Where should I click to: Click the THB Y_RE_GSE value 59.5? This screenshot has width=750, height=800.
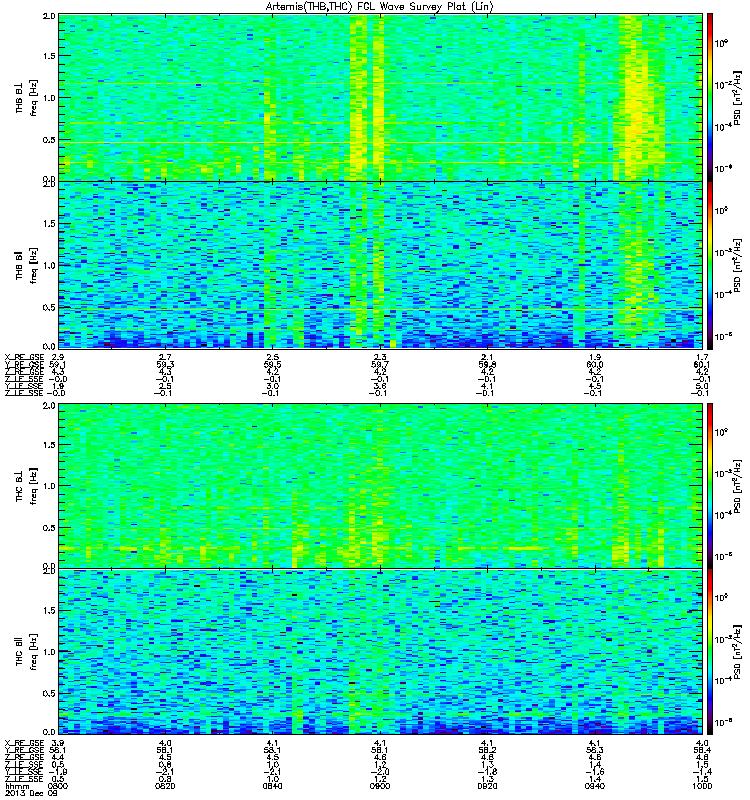[273, 365]
